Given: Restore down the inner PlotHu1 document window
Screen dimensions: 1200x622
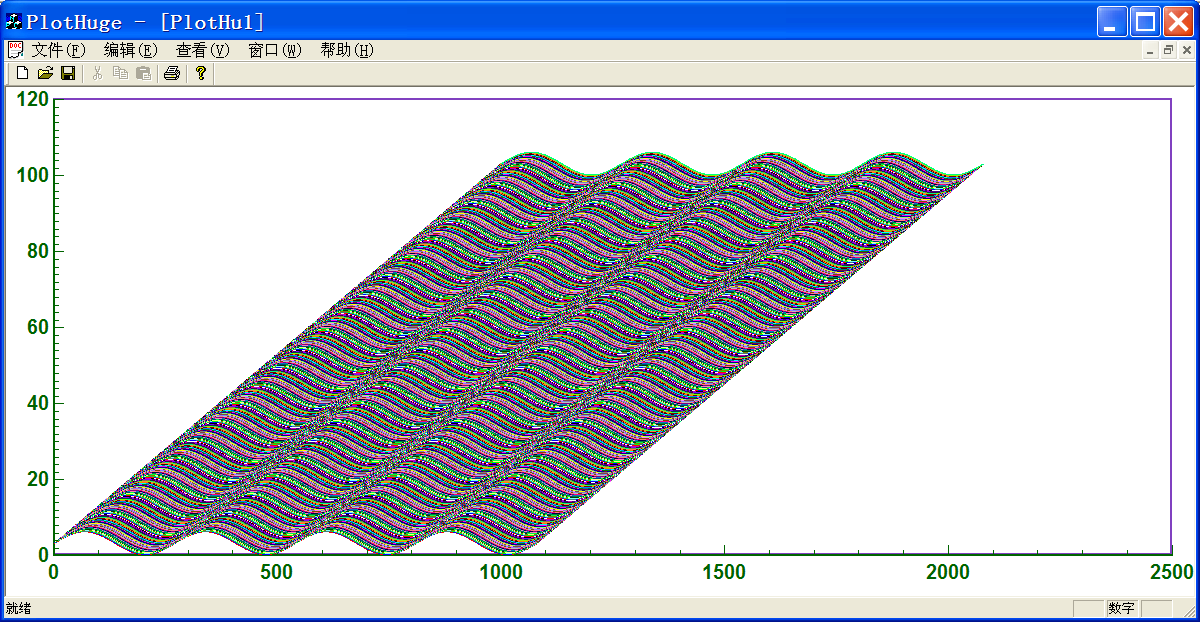Looking at the screenshot, I should [1168, 50].
